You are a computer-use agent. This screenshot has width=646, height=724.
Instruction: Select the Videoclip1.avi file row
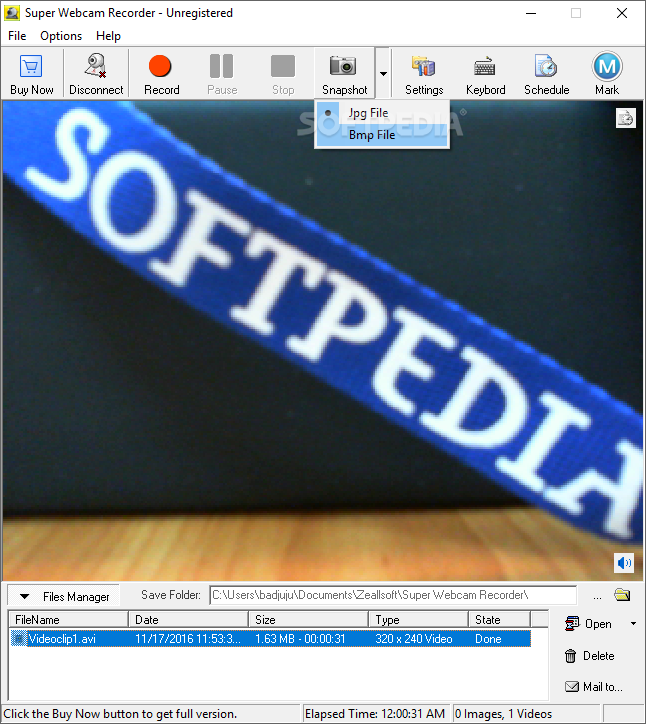(270, 639)
